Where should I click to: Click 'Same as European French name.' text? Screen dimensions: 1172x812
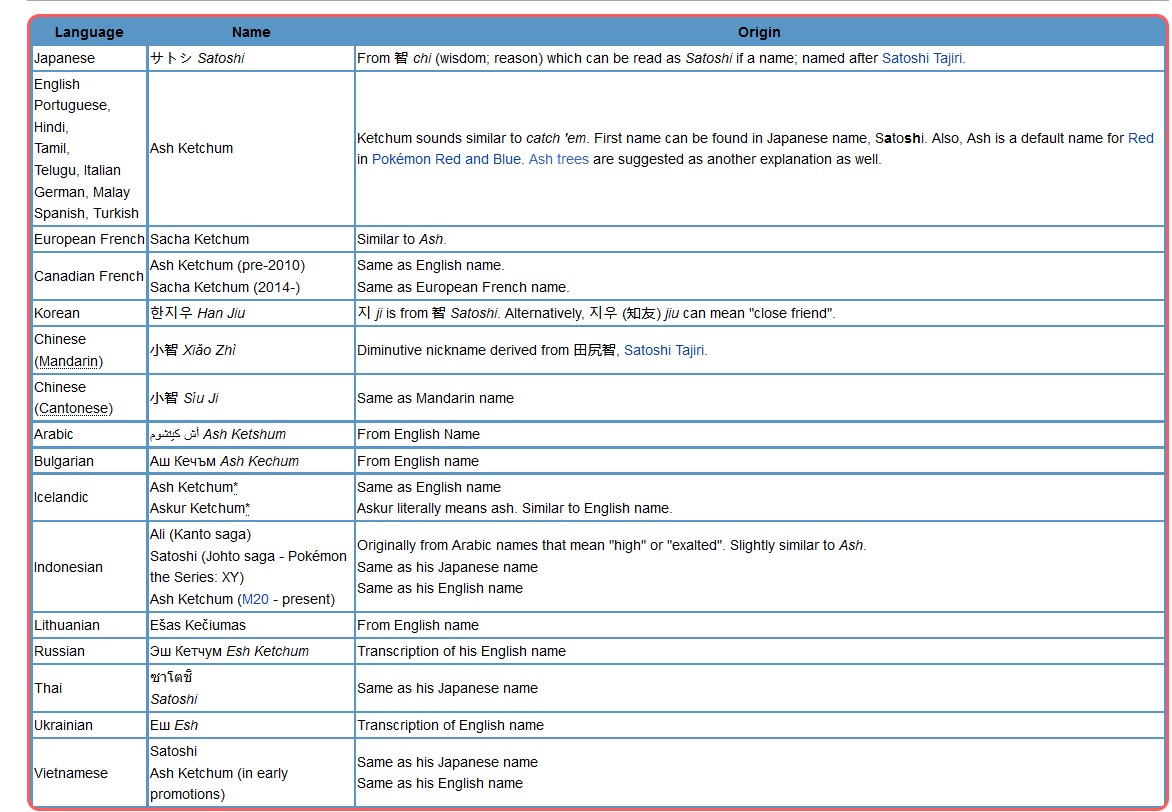463,287
